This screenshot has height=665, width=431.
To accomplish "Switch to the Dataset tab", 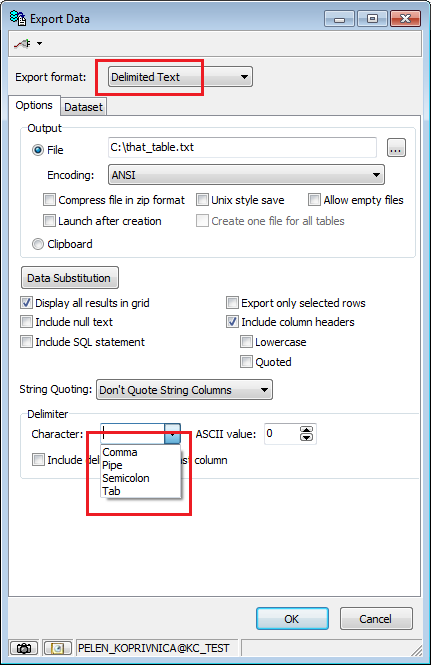I will click(83, 107).
